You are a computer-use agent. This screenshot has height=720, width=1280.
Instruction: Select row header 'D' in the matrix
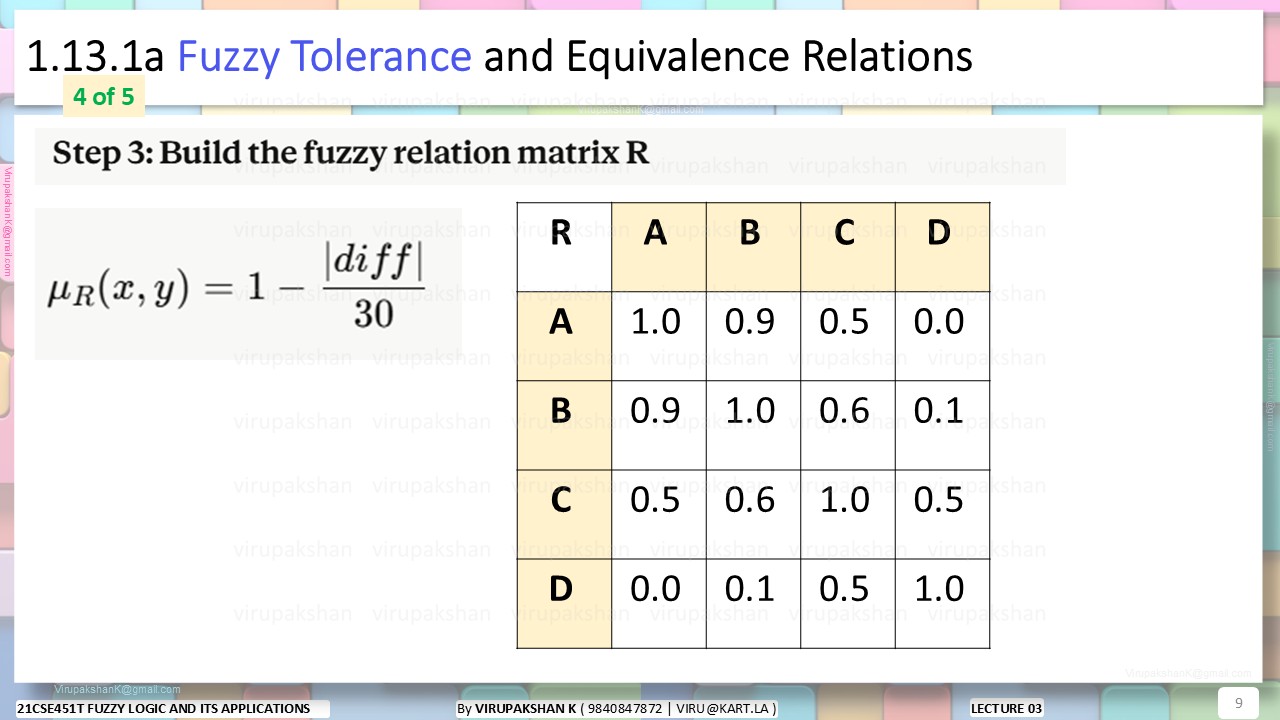coord(564,603)
